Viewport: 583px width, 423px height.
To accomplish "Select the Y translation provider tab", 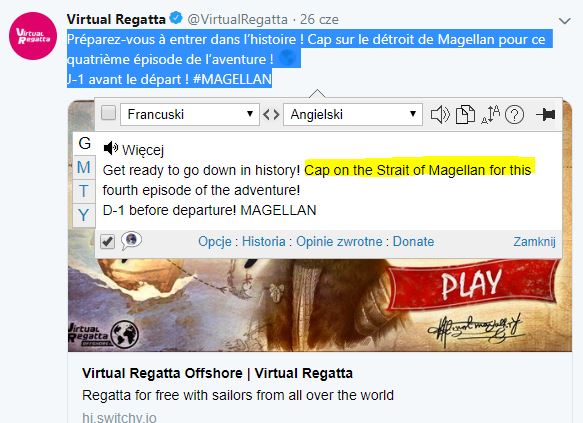I will pos(84,215).
